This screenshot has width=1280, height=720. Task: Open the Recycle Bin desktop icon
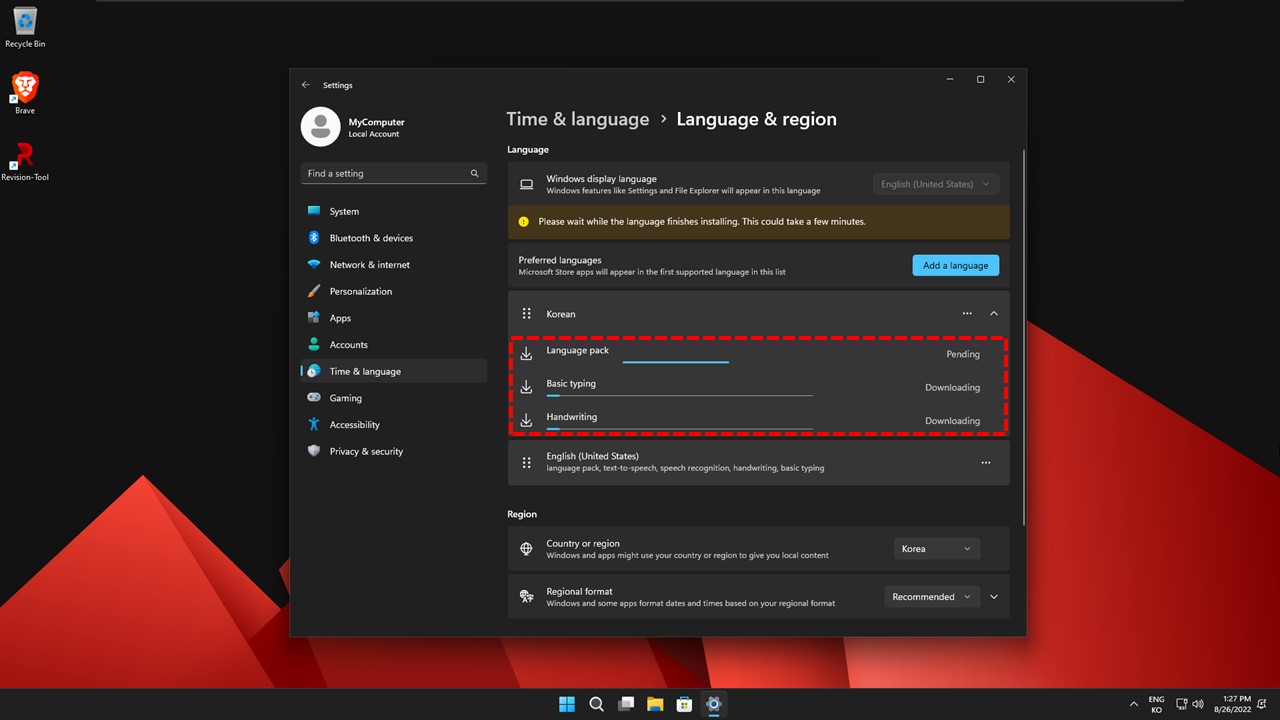[25, 27]
